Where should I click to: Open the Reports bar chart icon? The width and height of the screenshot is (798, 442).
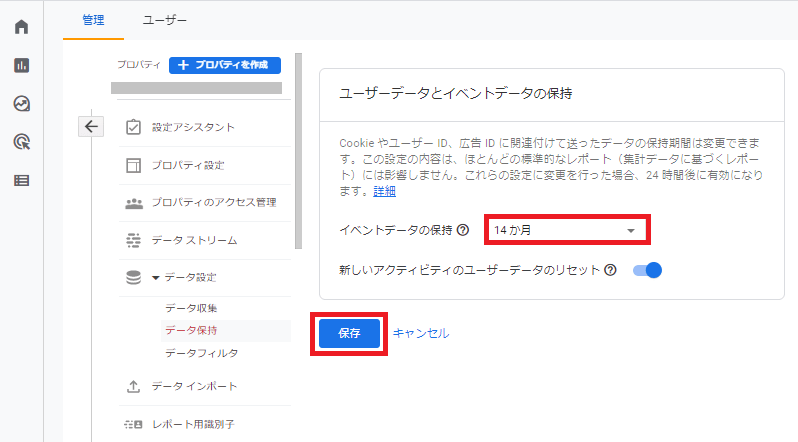(x=21, y=65)
